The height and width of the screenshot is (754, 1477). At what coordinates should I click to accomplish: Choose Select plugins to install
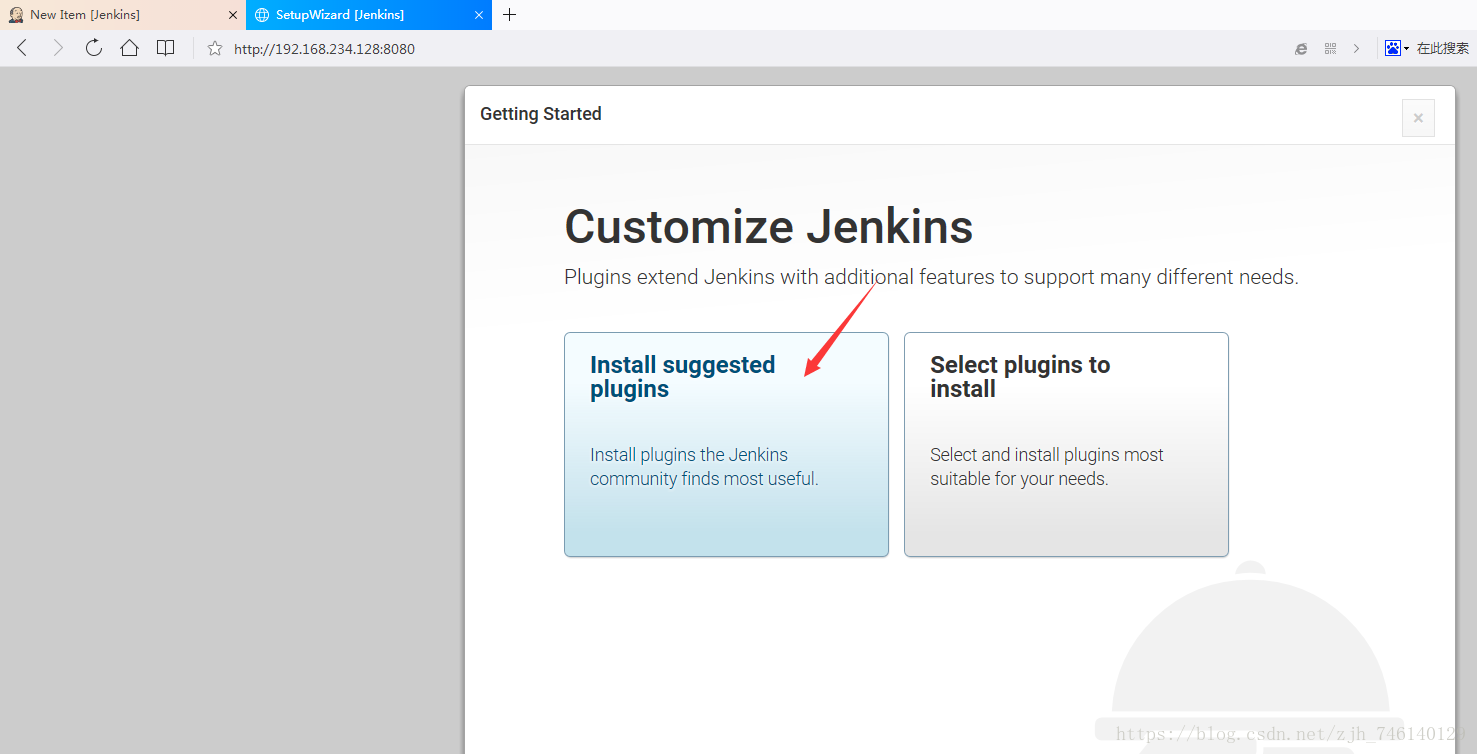pyautogui.click(x=1066, y=444)
